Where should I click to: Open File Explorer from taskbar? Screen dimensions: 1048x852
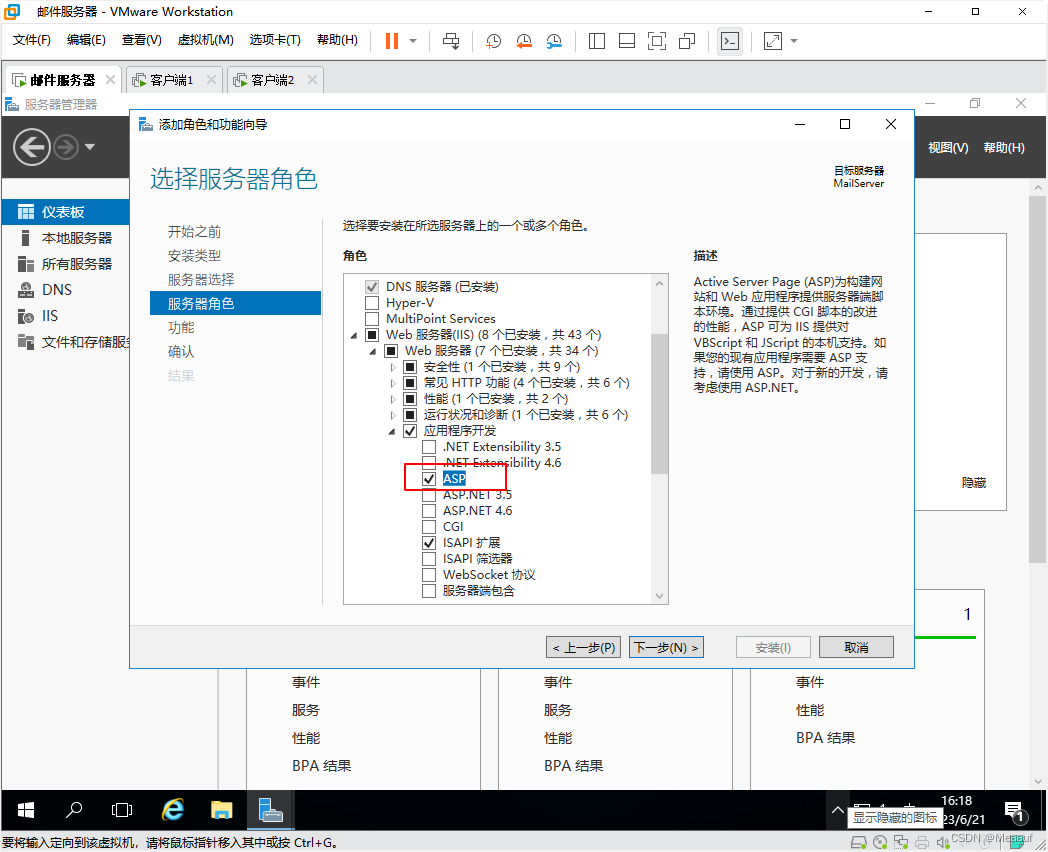[x=222, y=810]
